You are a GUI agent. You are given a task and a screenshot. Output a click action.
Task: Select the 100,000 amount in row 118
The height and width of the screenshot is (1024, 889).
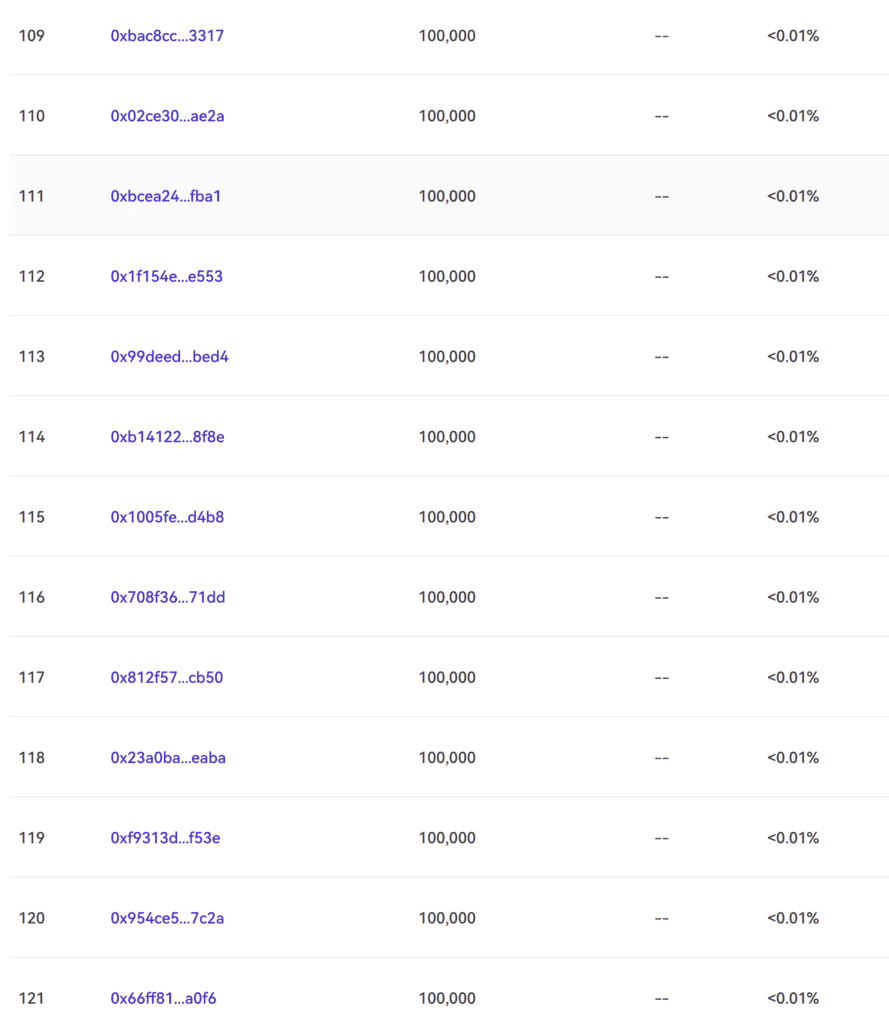(447, 758)
